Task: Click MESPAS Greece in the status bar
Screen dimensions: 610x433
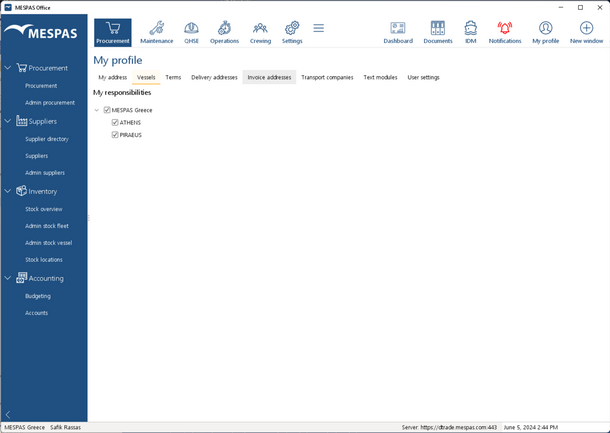Action: coord(25,427)
